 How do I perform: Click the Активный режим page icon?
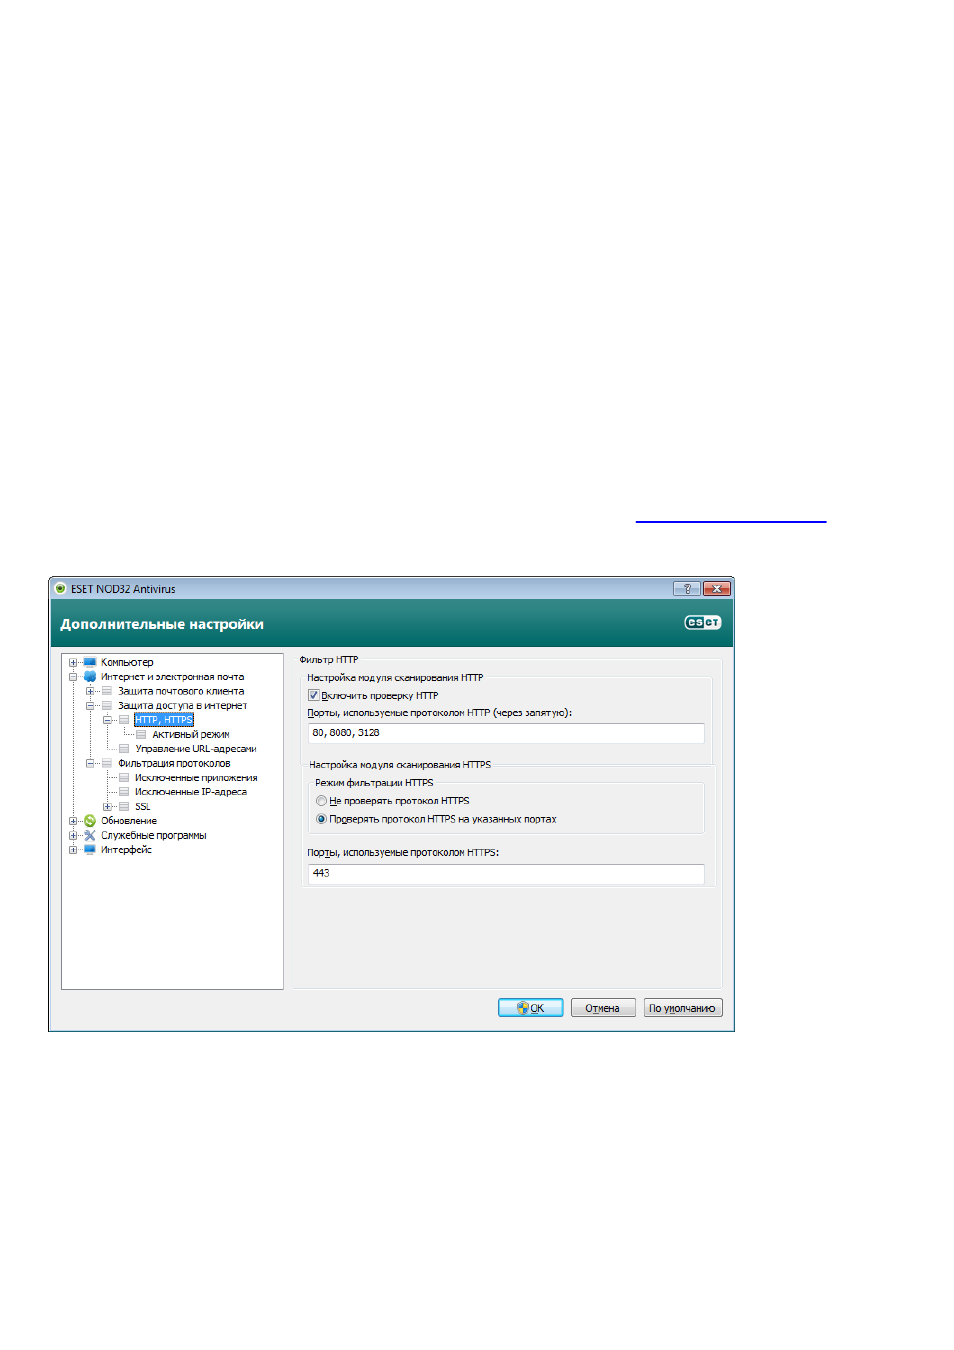[x=141, y=734]
